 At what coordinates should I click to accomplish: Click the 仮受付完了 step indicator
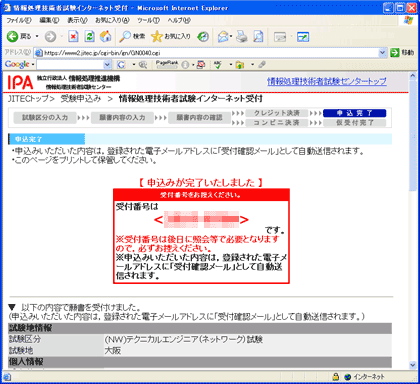pyautogui.click(x=354, y=123)
